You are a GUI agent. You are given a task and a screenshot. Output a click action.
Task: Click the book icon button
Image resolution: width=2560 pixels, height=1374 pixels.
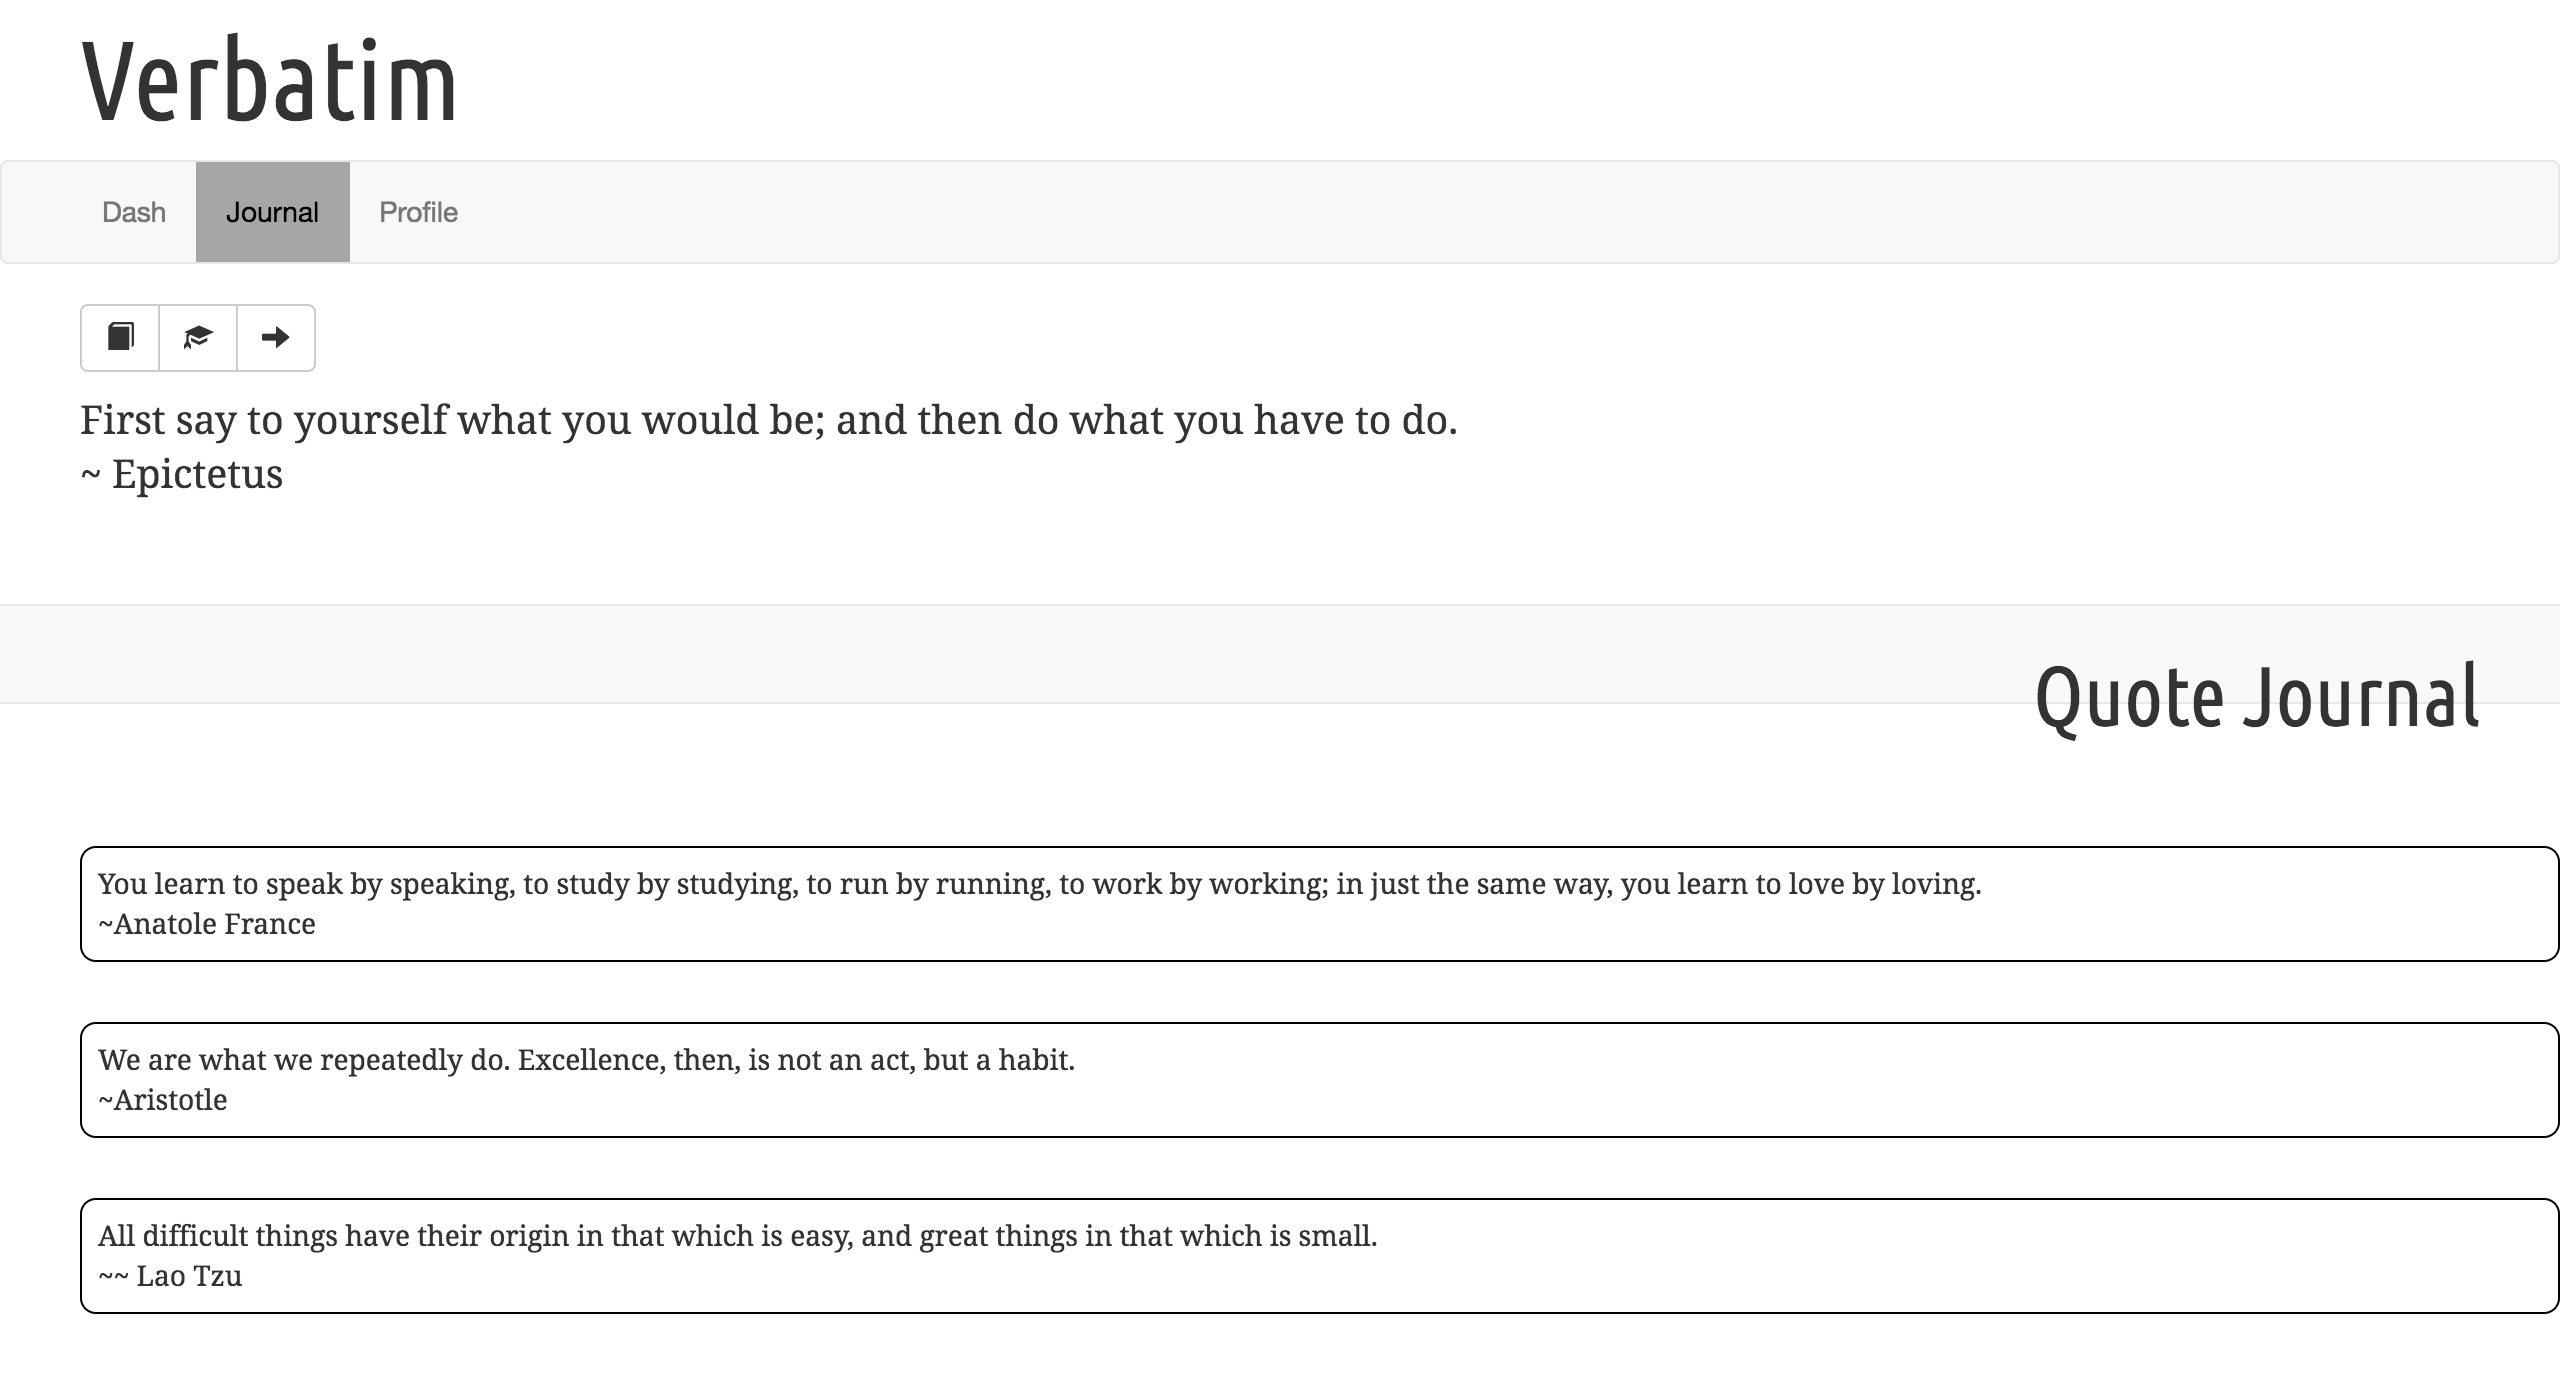(x=120, y=338)
